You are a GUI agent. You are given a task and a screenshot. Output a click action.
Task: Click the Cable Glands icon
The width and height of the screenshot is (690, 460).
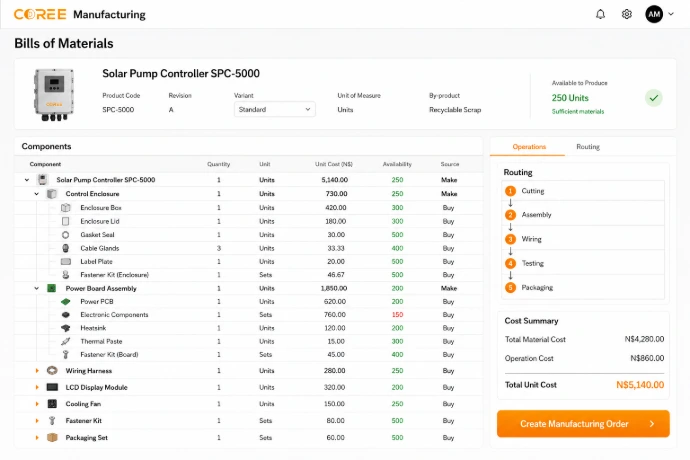(x=66, y=248)
